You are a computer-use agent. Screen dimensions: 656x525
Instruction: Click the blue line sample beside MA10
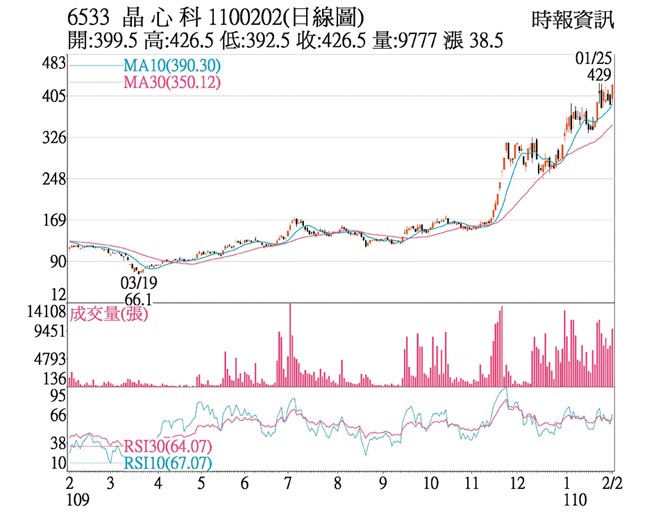[x=97, y=65]
